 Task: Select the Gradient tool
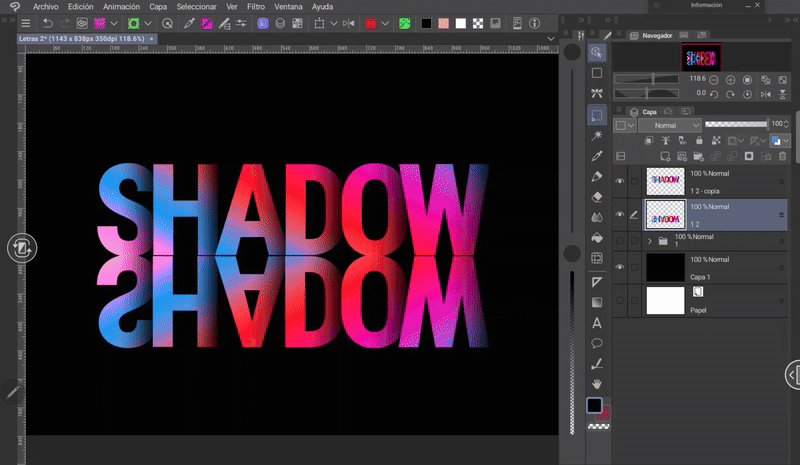click(x=597, y=302)
